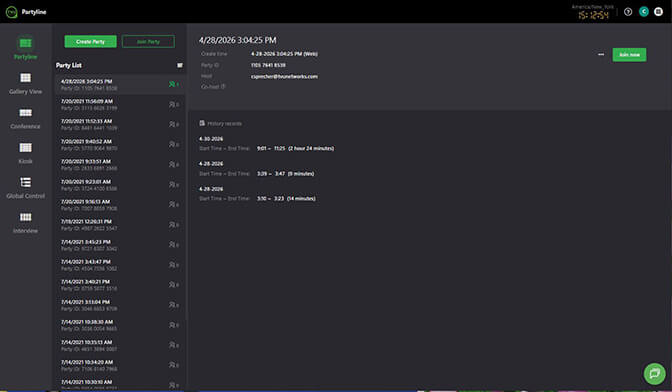
Task: Select the 7/14/2021 3:43:47 PM party
Action: point(120,265)
